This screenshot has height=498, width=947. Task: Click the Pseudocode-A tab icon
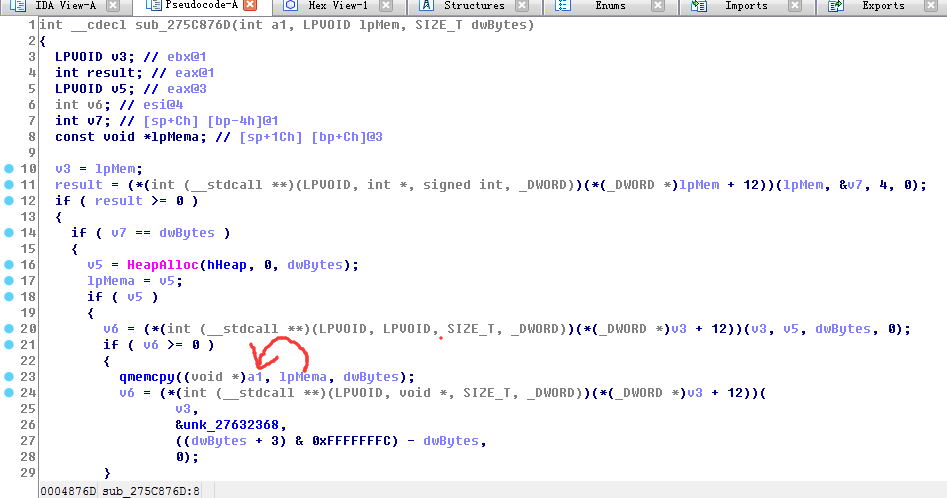153,7
